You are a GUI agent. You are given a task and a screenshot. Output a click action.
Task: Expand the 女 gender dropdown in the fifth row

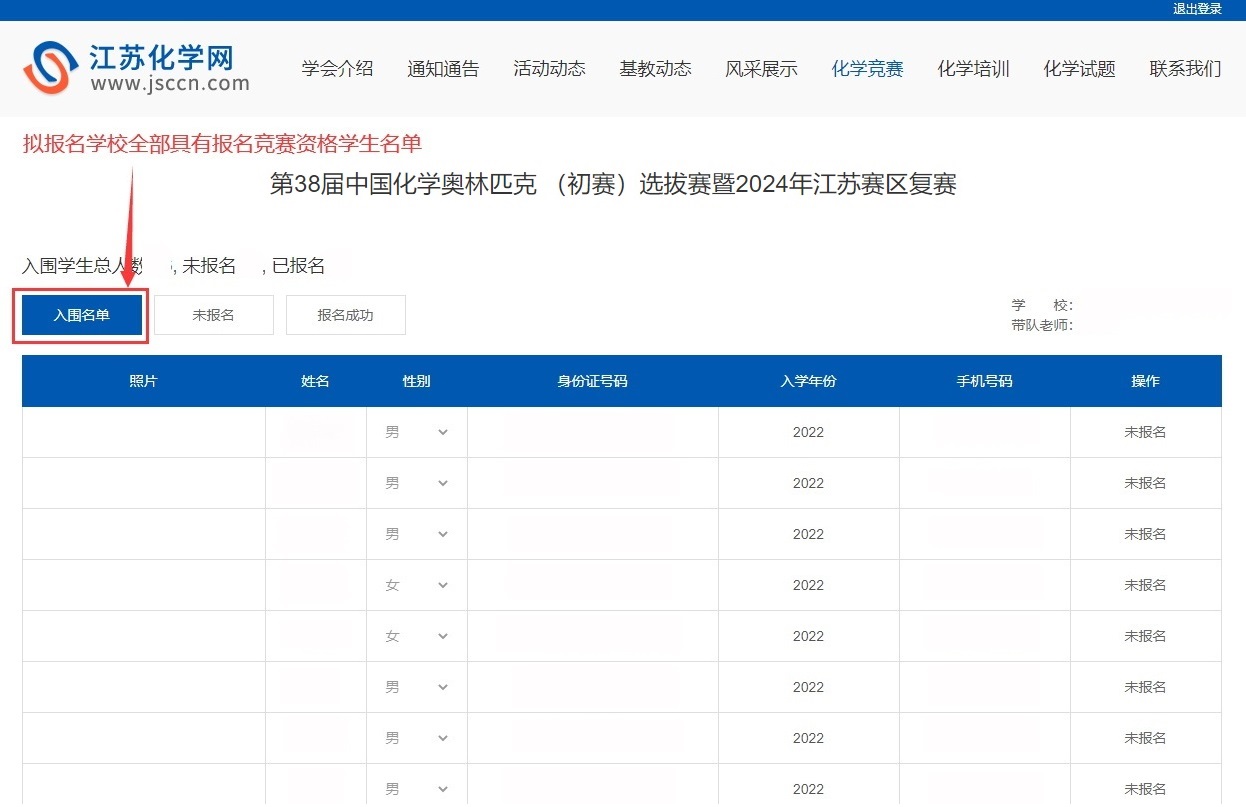(x=417, y=636)
